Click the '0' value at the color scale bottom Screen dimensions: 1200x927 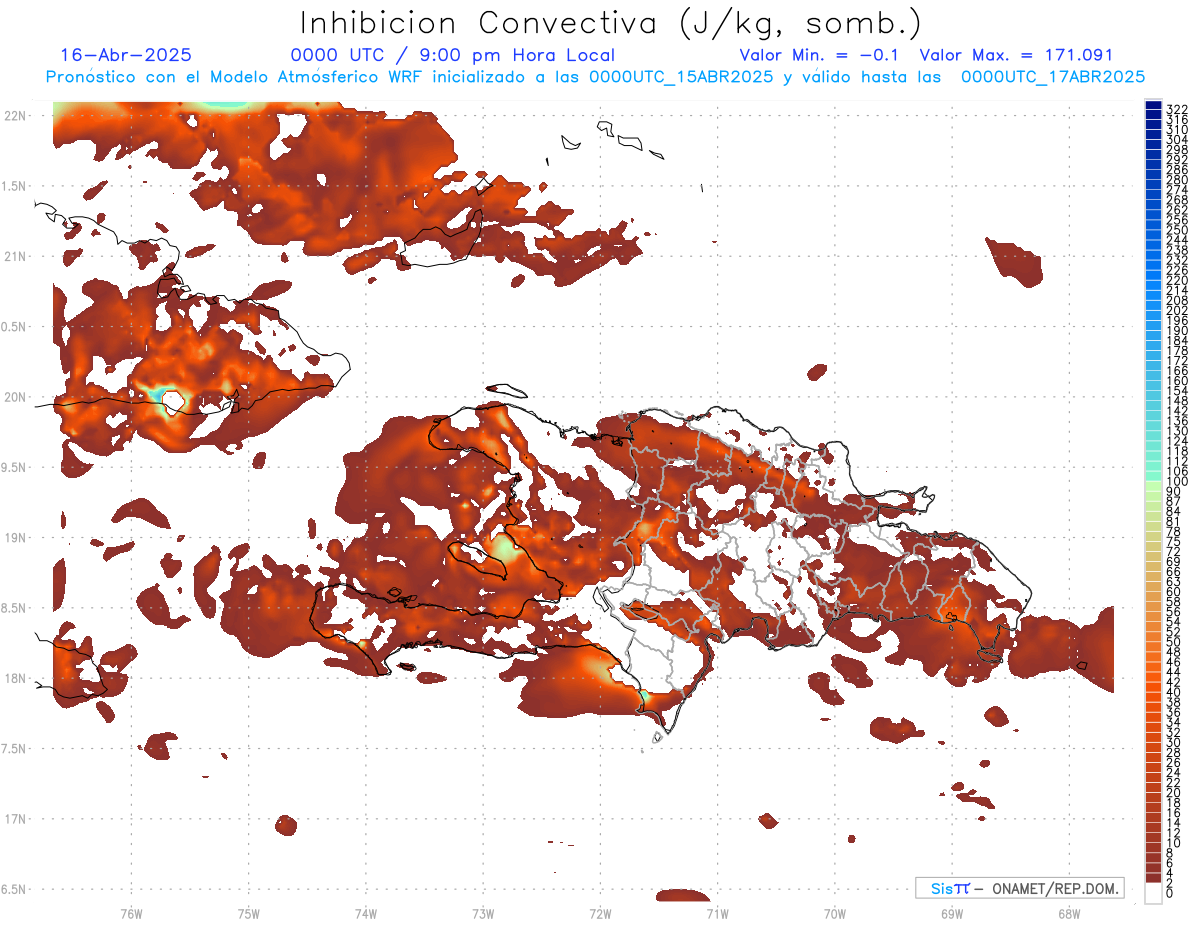1170,893
